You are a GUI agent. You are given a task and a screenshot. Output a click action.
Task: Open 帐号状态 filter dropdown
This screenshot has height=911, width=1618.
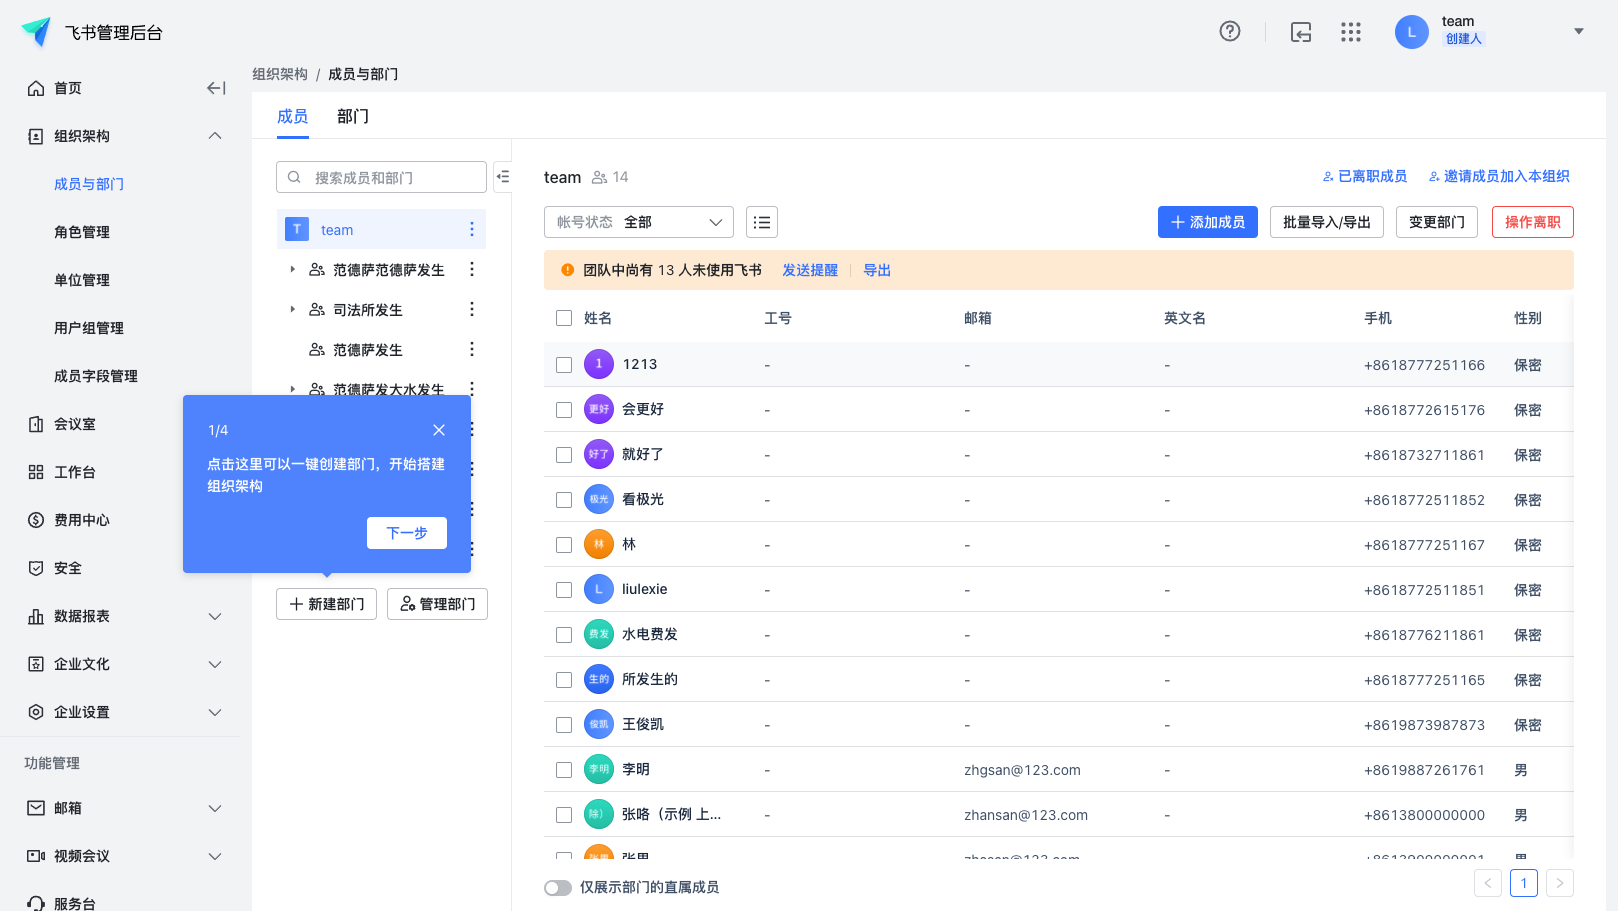pyautogui.click(x=639, y=222)
